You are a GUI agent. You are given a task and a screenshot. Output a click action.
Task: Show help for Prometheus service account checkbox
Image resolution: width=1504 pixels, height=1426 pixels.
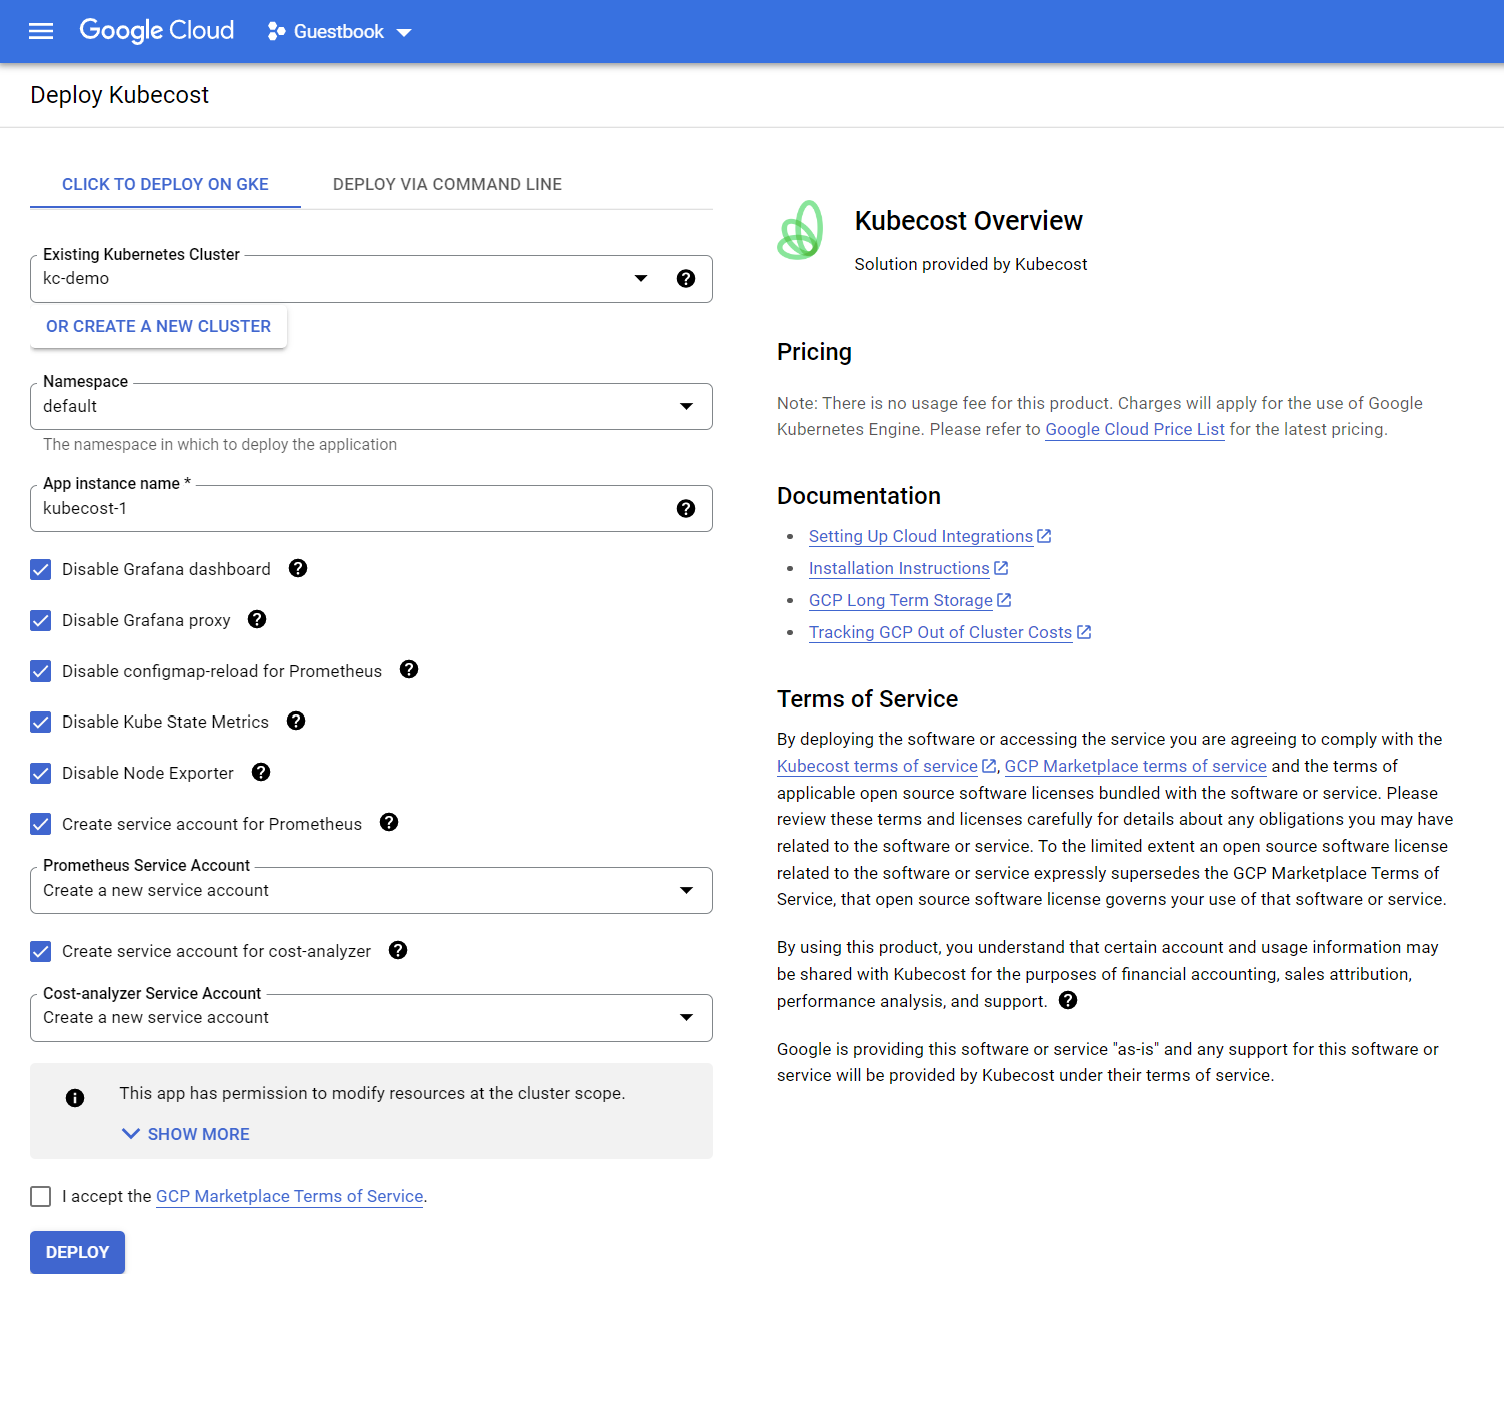389,822
